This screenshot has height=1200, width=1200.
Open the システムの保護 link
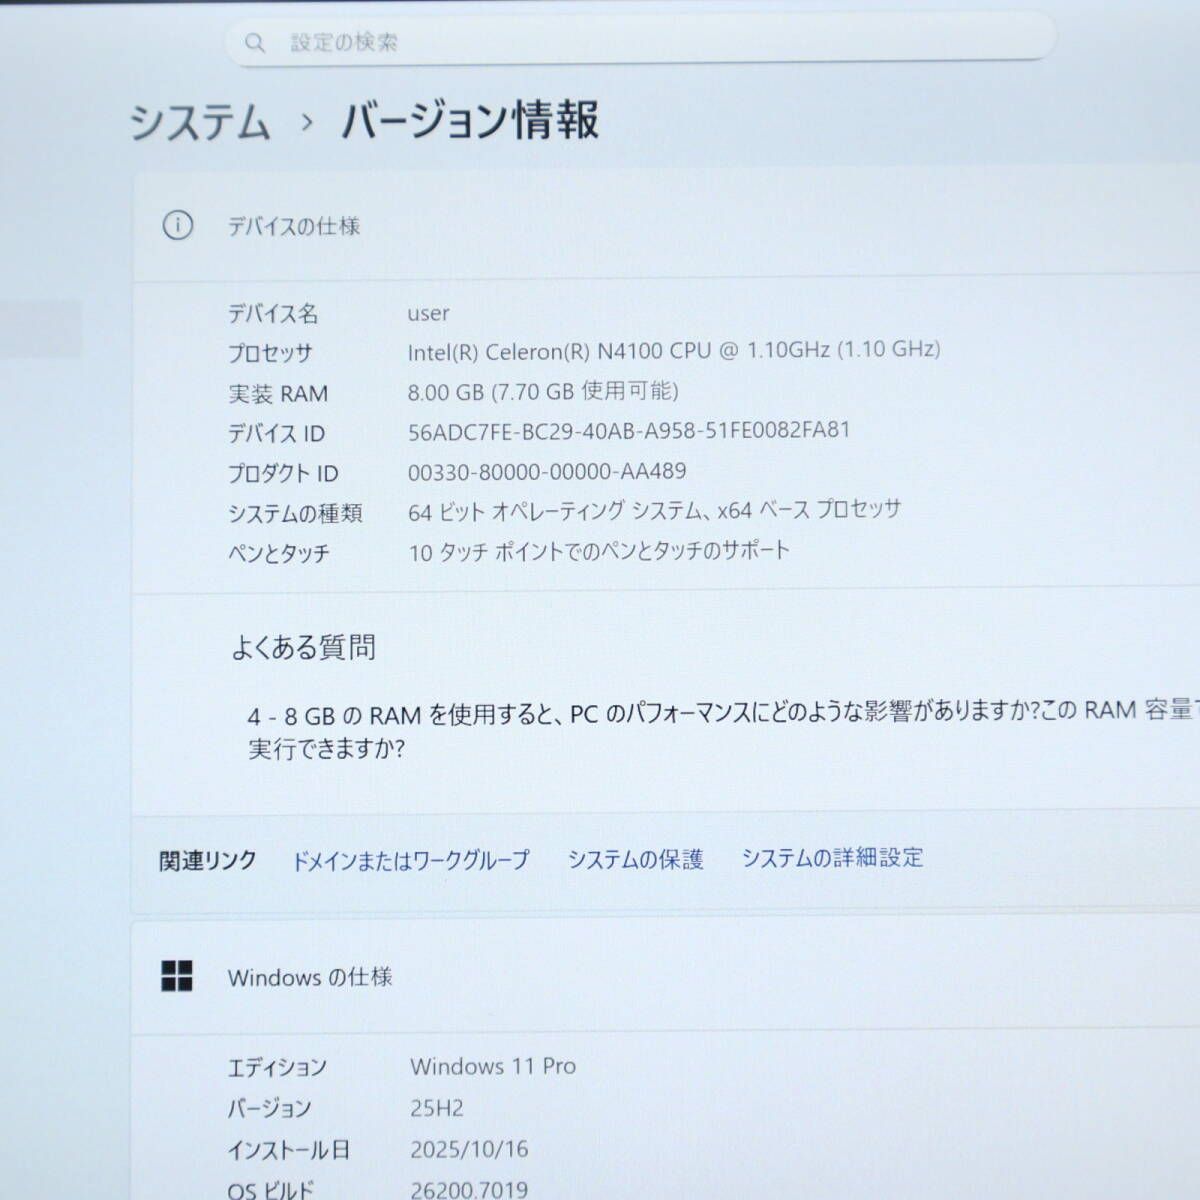point(635,859)
